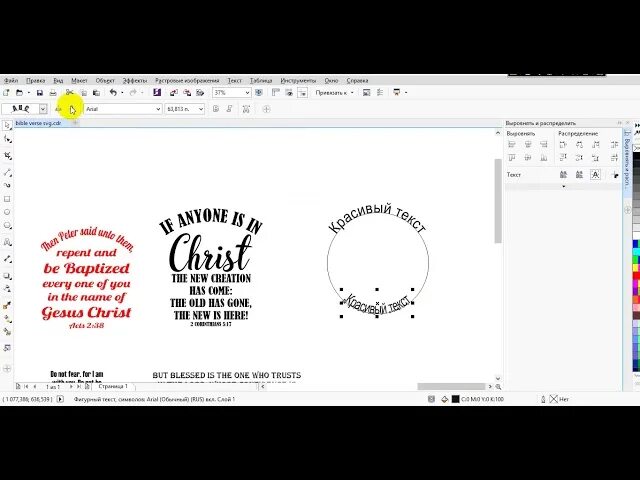
Task: Switch to the bible verse svg.cdr tab
Action: pyautogui.click(x=38, y=123)
